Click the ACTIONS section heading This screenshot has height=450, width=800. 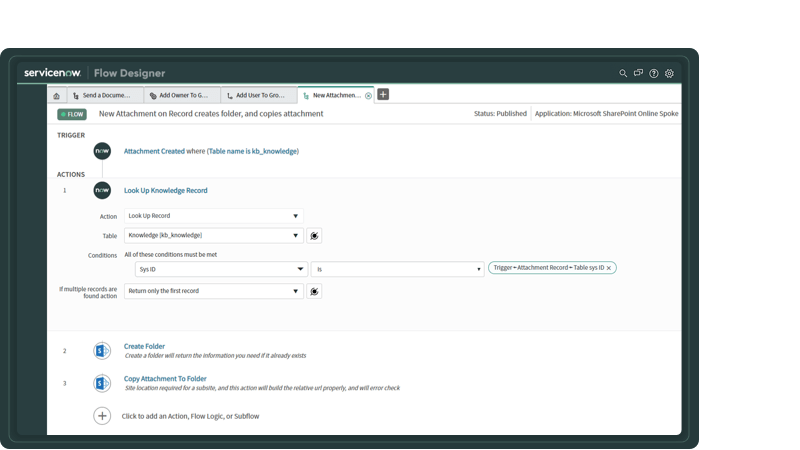71,174
